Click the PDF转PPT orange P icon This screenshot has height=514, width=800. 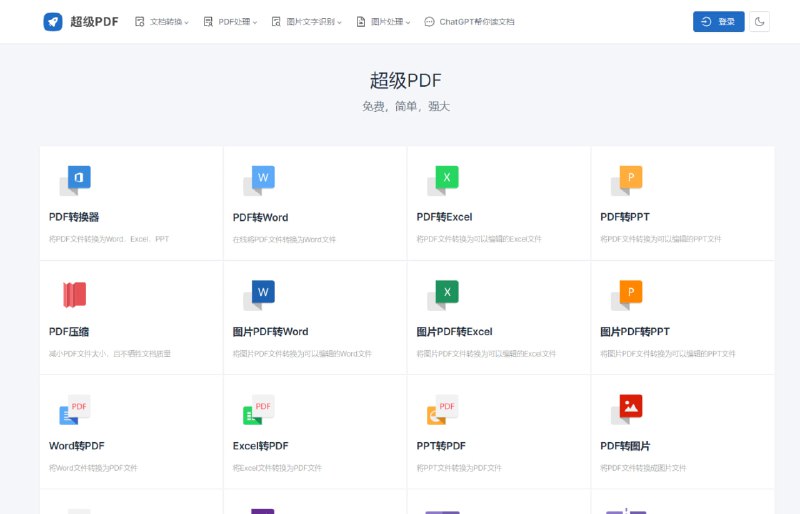tap(627, 180)
